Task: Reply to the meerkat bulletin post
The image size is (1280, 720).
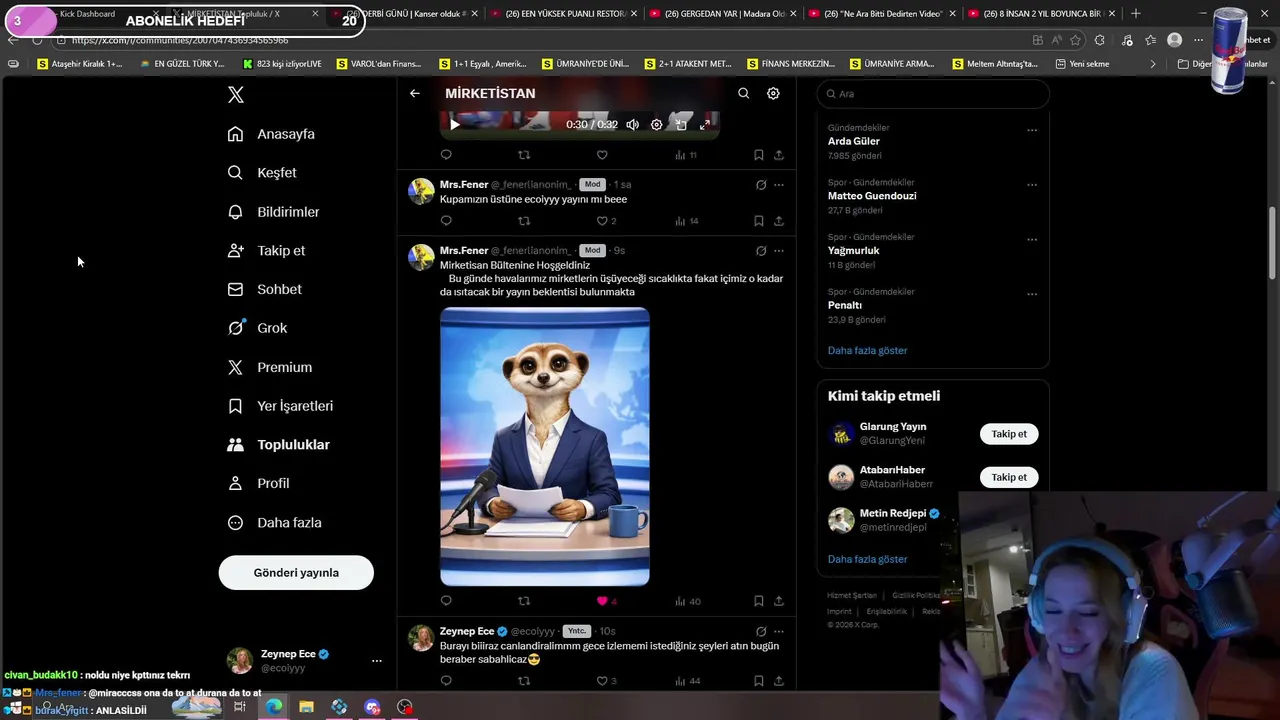Action: pos(446,601)
